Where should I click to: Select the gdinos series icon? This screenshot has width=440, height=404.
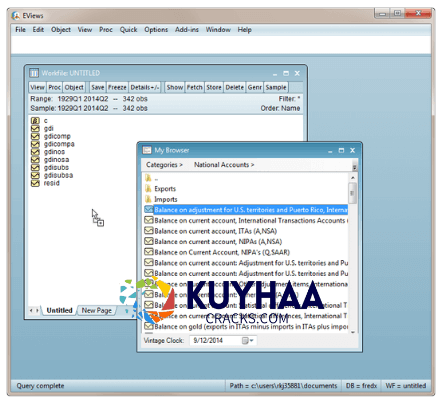(35, 152)
